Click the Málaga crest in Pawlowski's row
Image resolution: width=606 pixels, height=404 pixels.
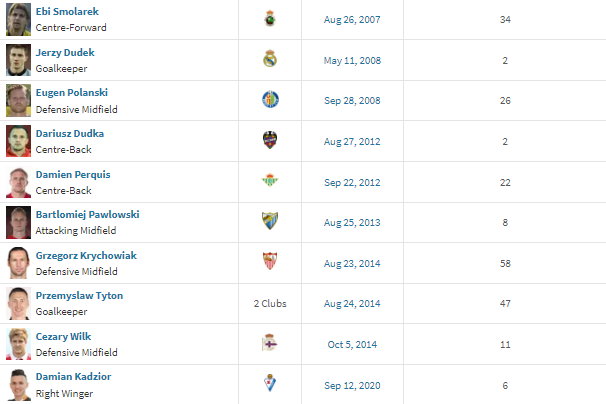[x=270, y=221]
